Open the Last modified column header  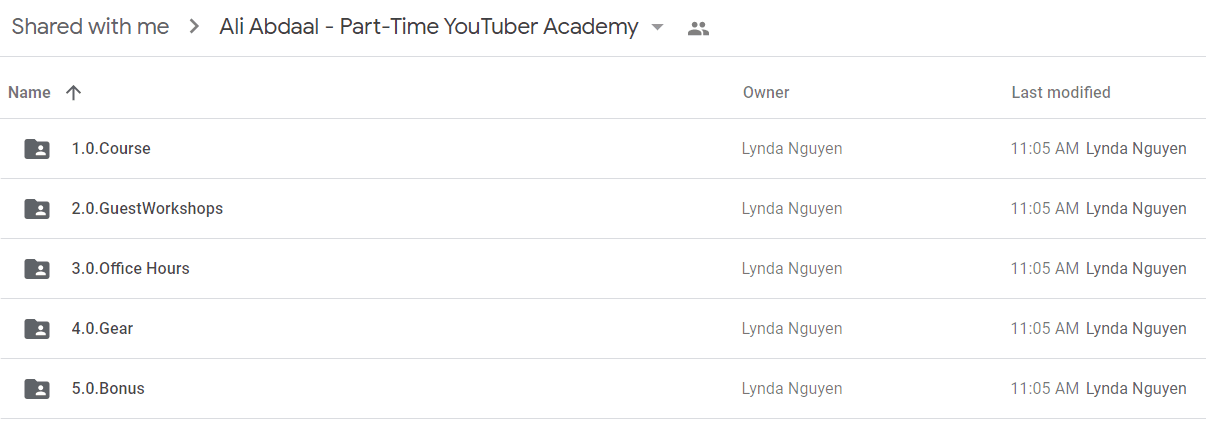click(x=1061, y=93)
